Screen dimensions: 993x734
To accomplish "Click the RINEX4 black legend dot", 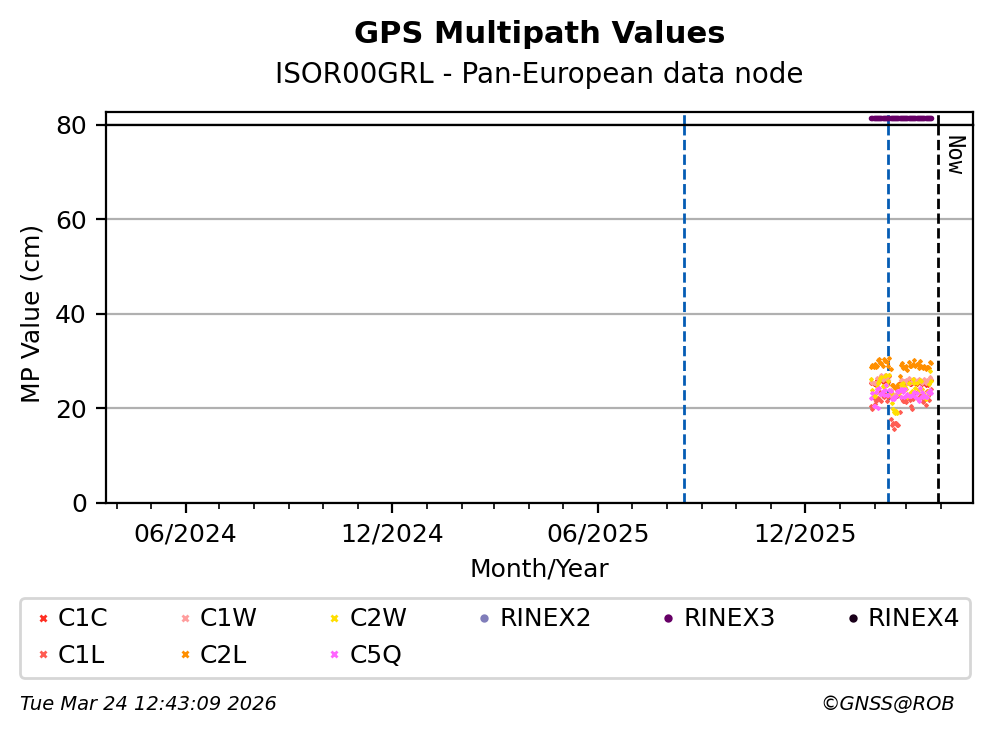I will (x=853, y=619).
